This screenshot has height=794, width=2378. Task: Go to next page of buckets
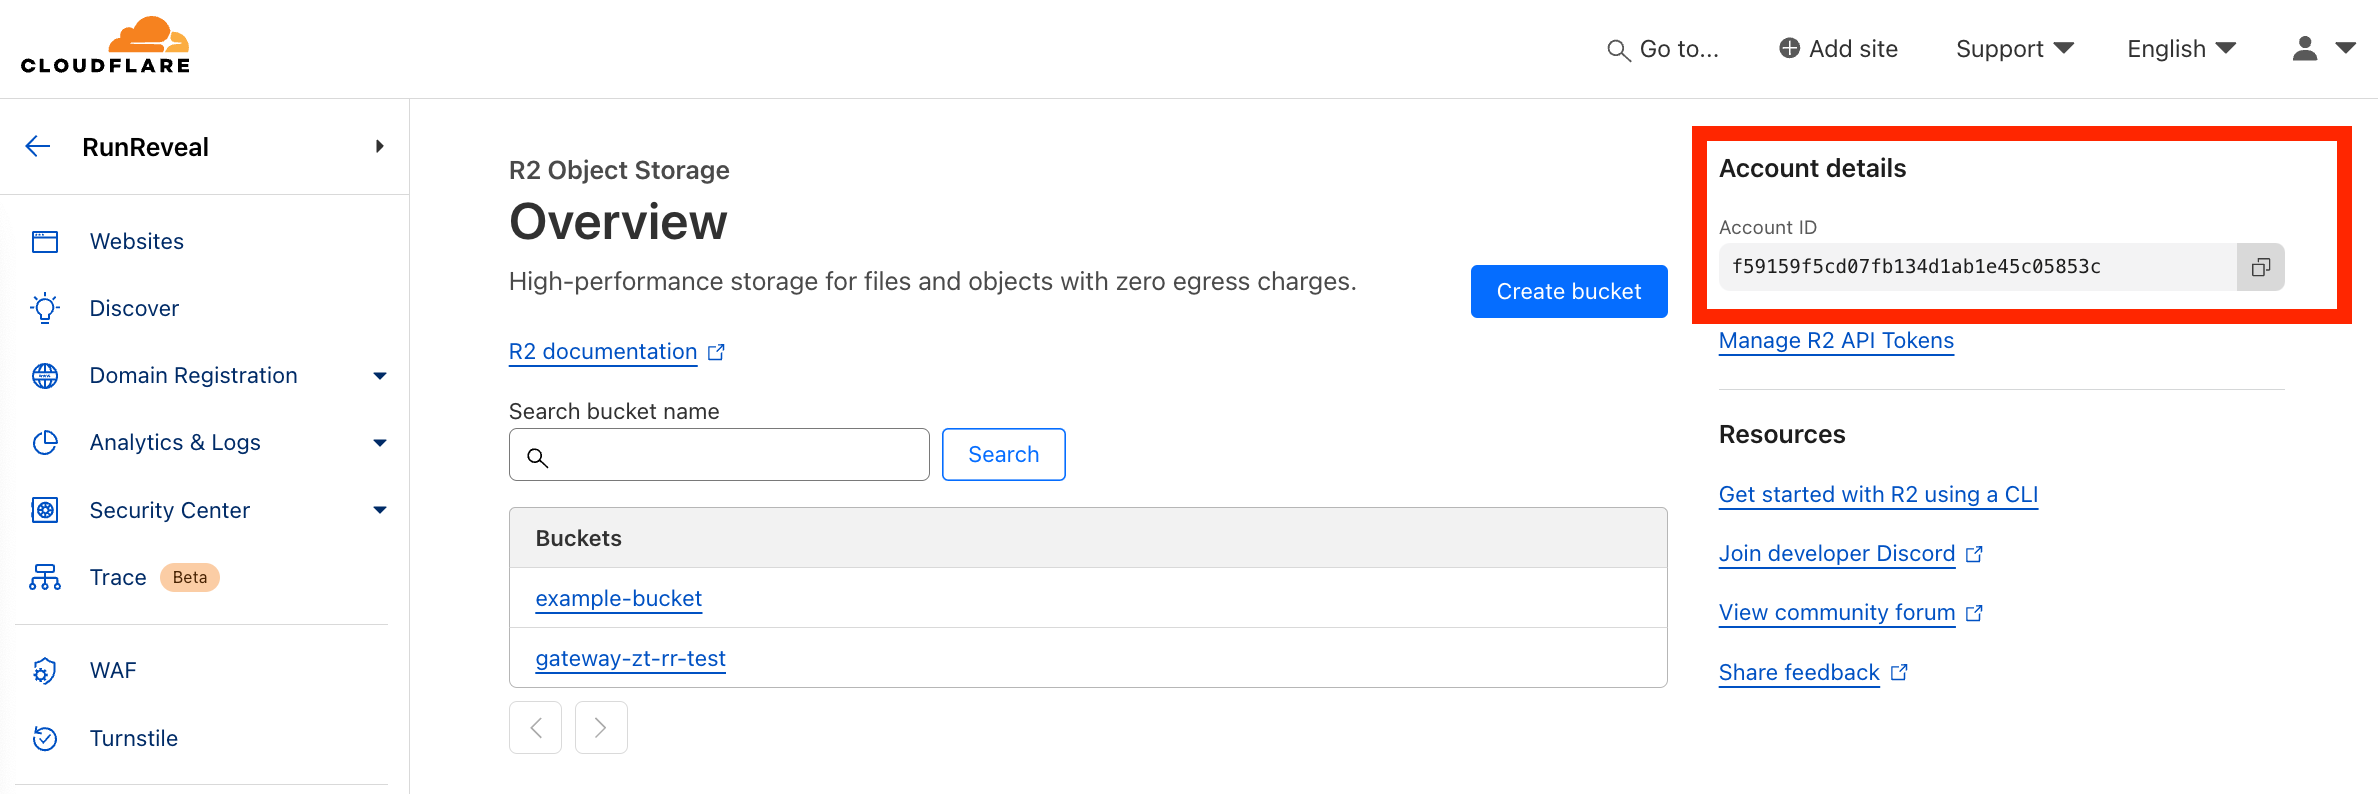pos(600,727)
